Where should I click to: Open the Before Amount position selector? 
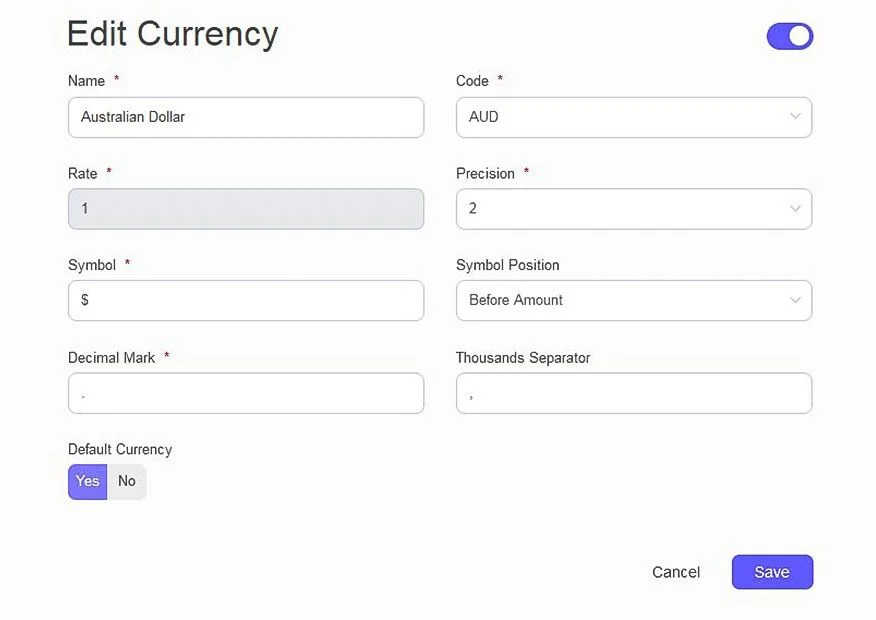click(x=620, y=300)
